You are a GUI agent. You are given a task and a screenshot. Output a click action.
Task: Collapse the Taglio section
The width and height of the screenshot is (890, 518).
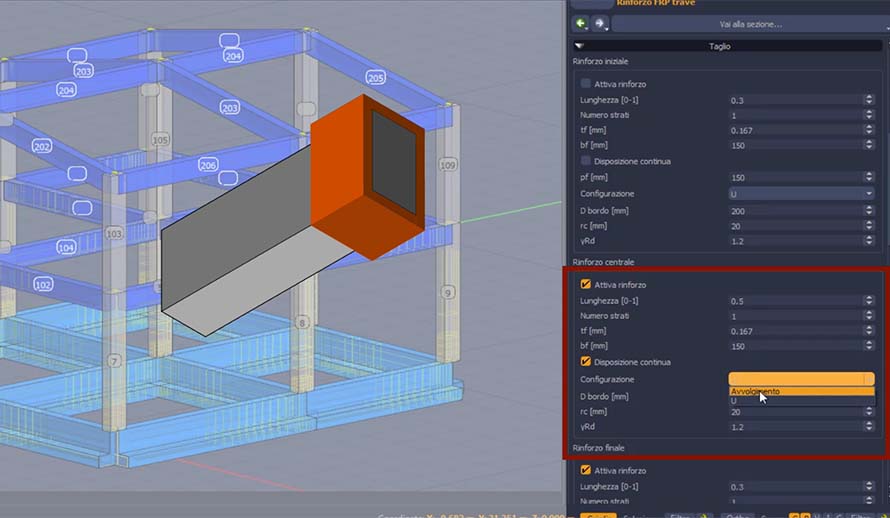point(580,46)
